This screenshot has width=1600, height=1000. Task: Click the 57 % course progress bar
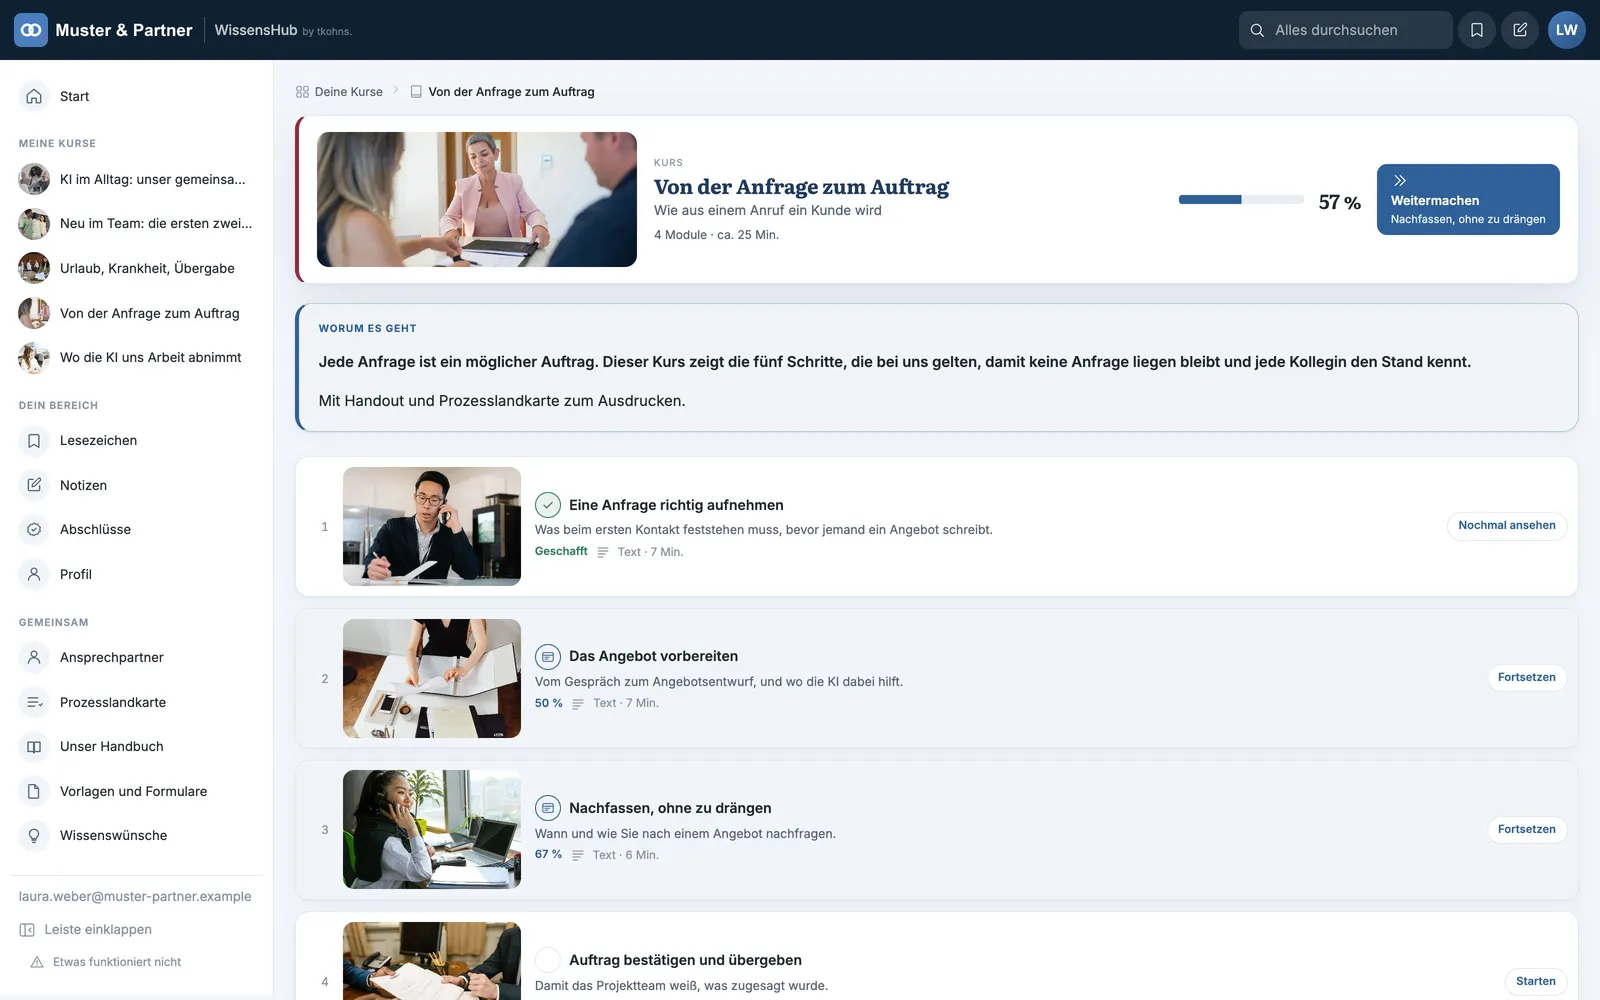coord(1241,200)
